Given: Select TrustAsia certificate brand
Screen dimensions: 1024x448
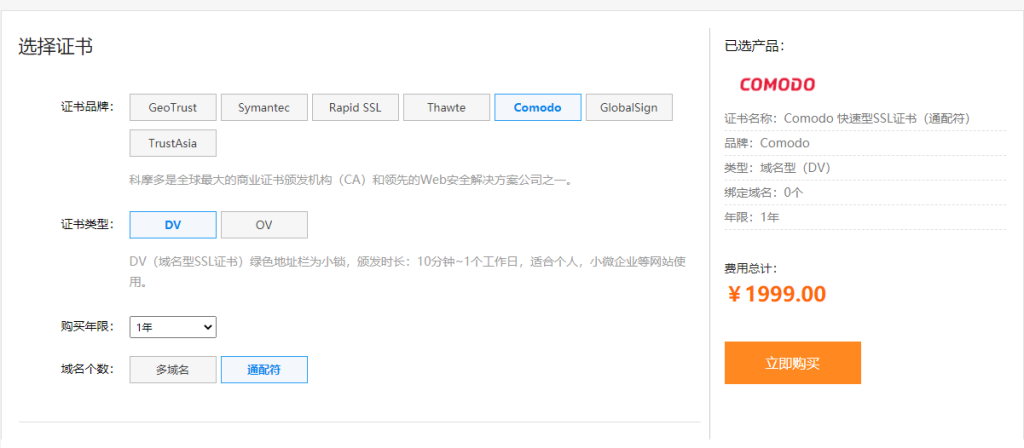Looking at the screenshot, I should tap(173, 144).
